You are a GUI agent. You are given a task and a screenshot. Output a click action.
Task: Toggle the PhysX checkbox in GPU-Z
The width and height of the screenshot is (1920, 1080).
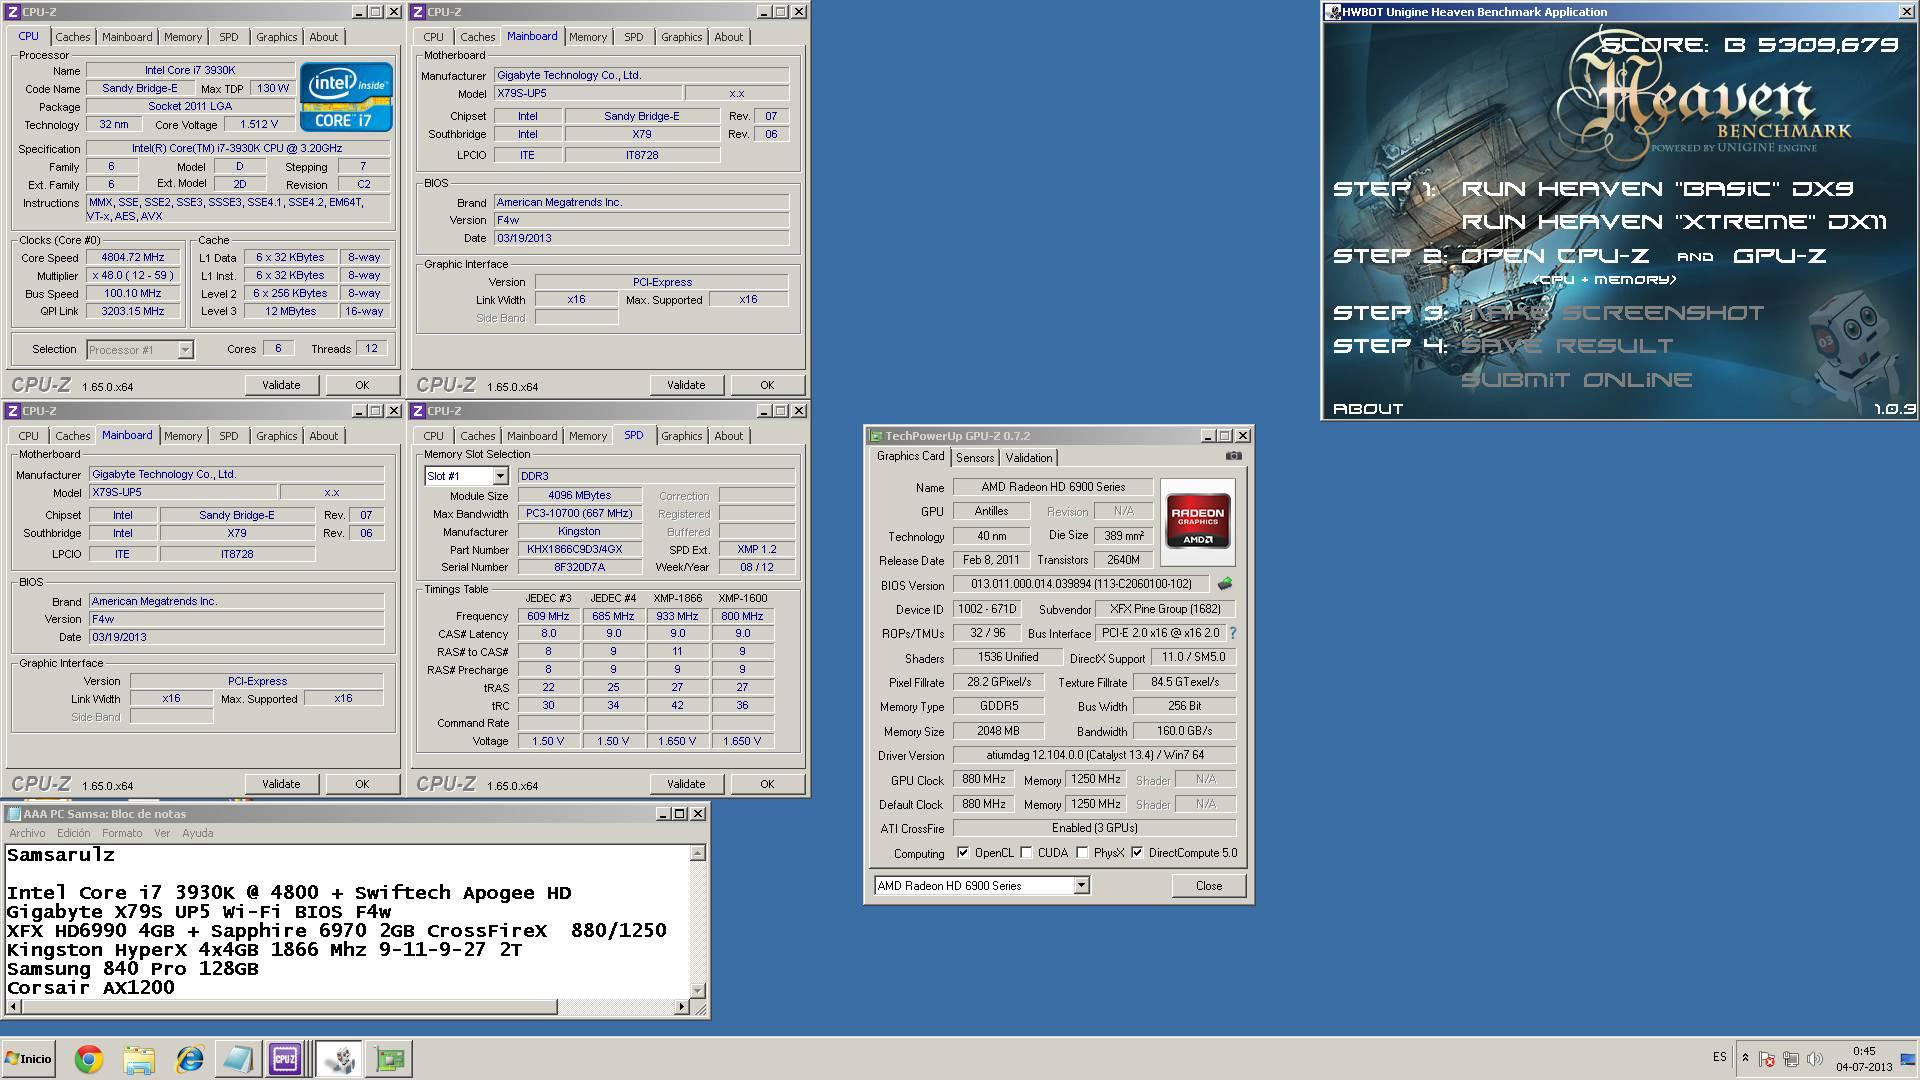(x=1082, y=853)
